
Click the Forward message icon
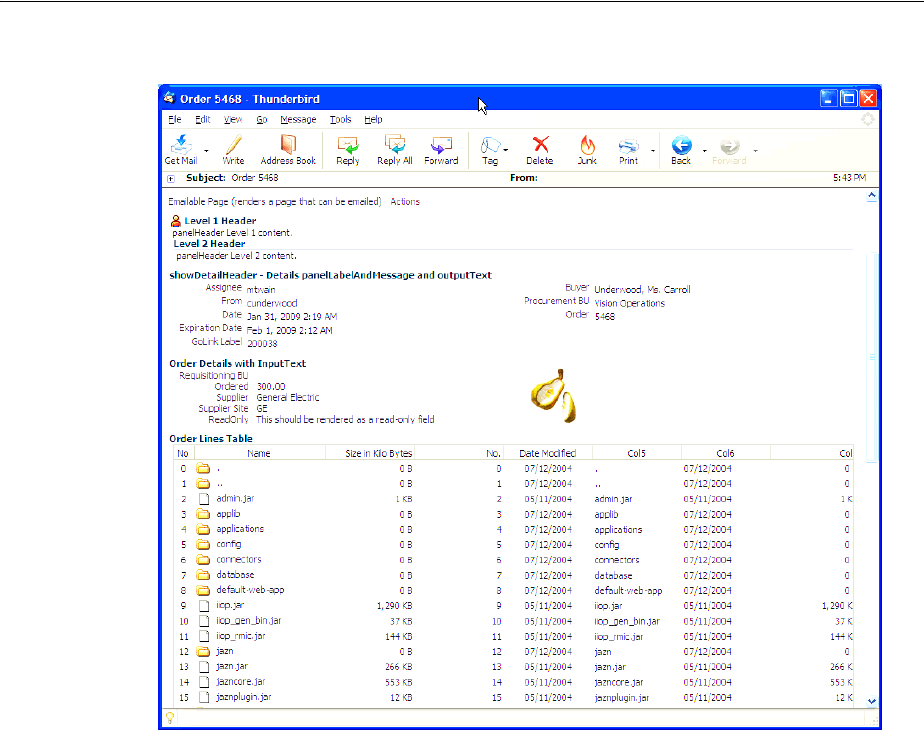(x=441, y=145)
